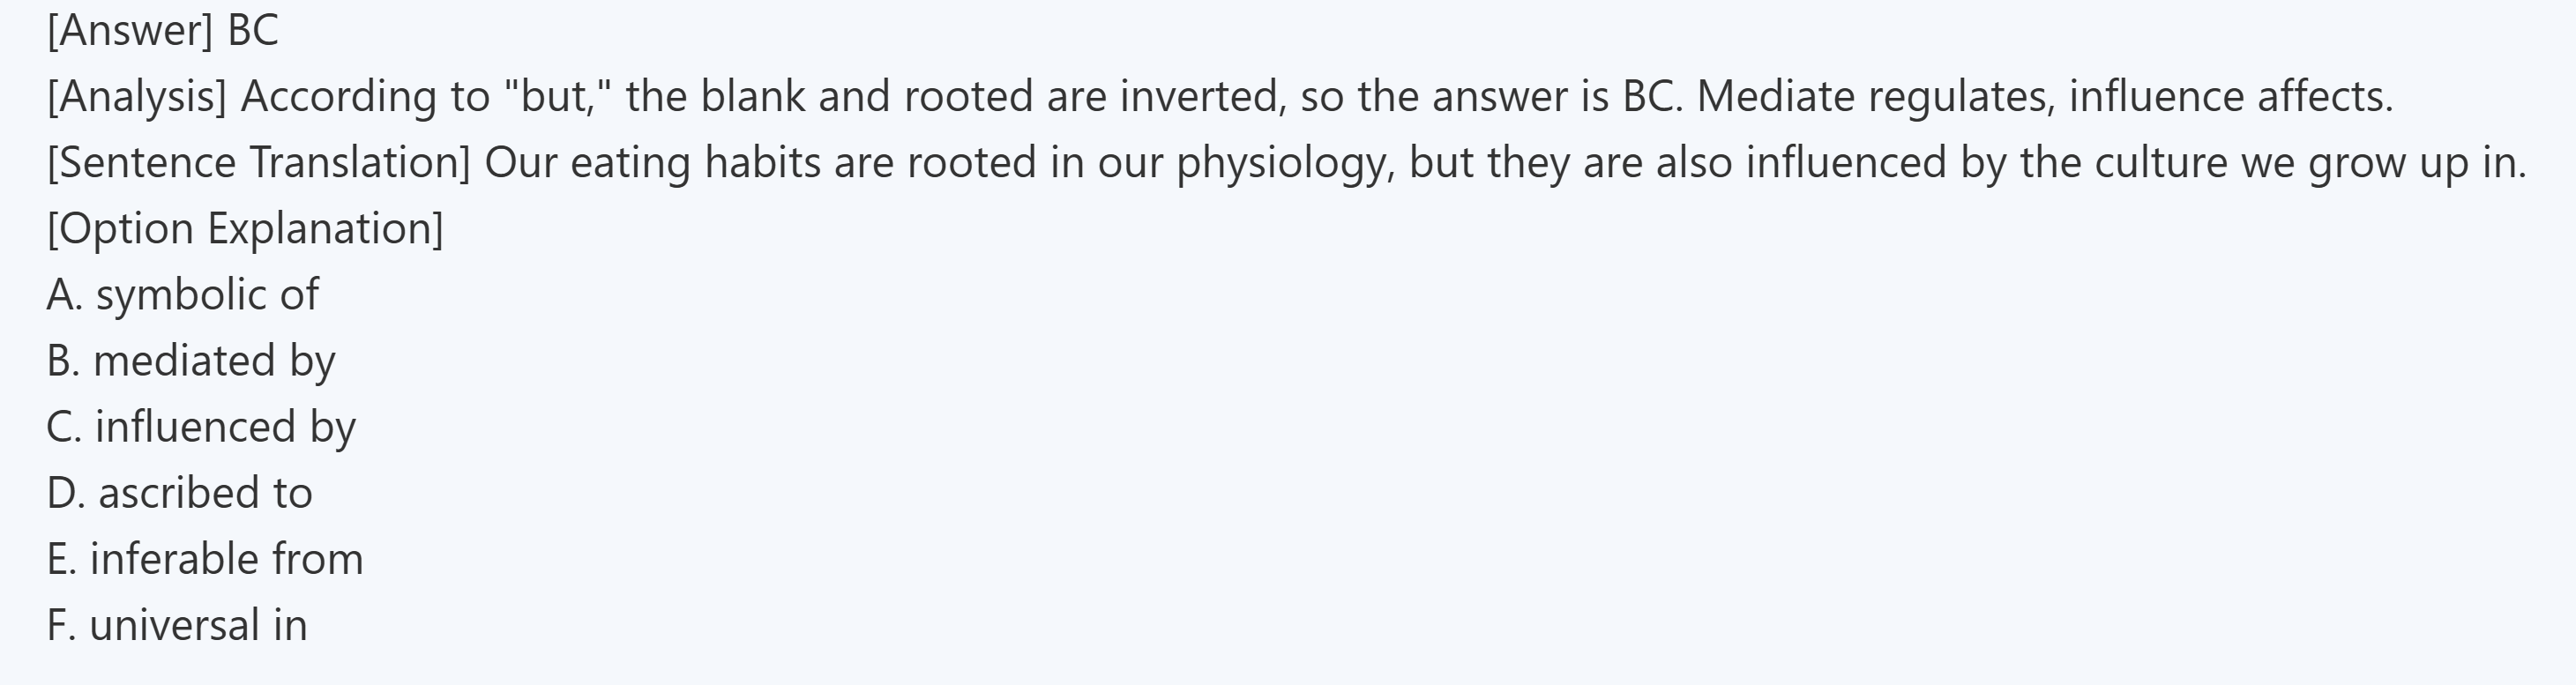Screen dimensions: 2576x685
Task: Select option F. universal in
Action: pos(177,625)
